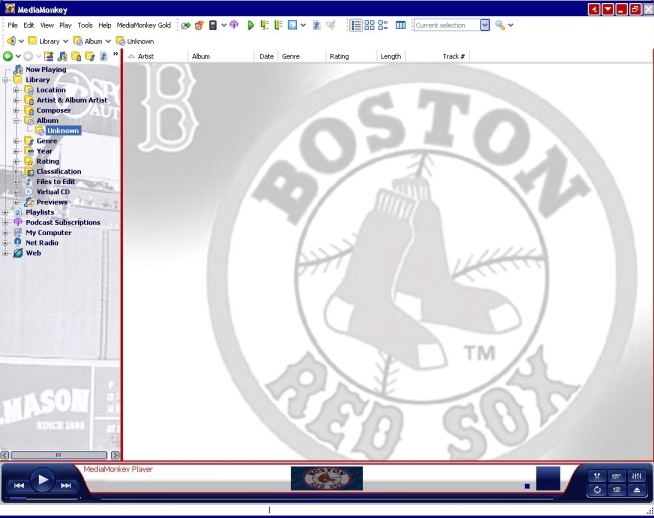Select the Unknown album node in tree

63,131
